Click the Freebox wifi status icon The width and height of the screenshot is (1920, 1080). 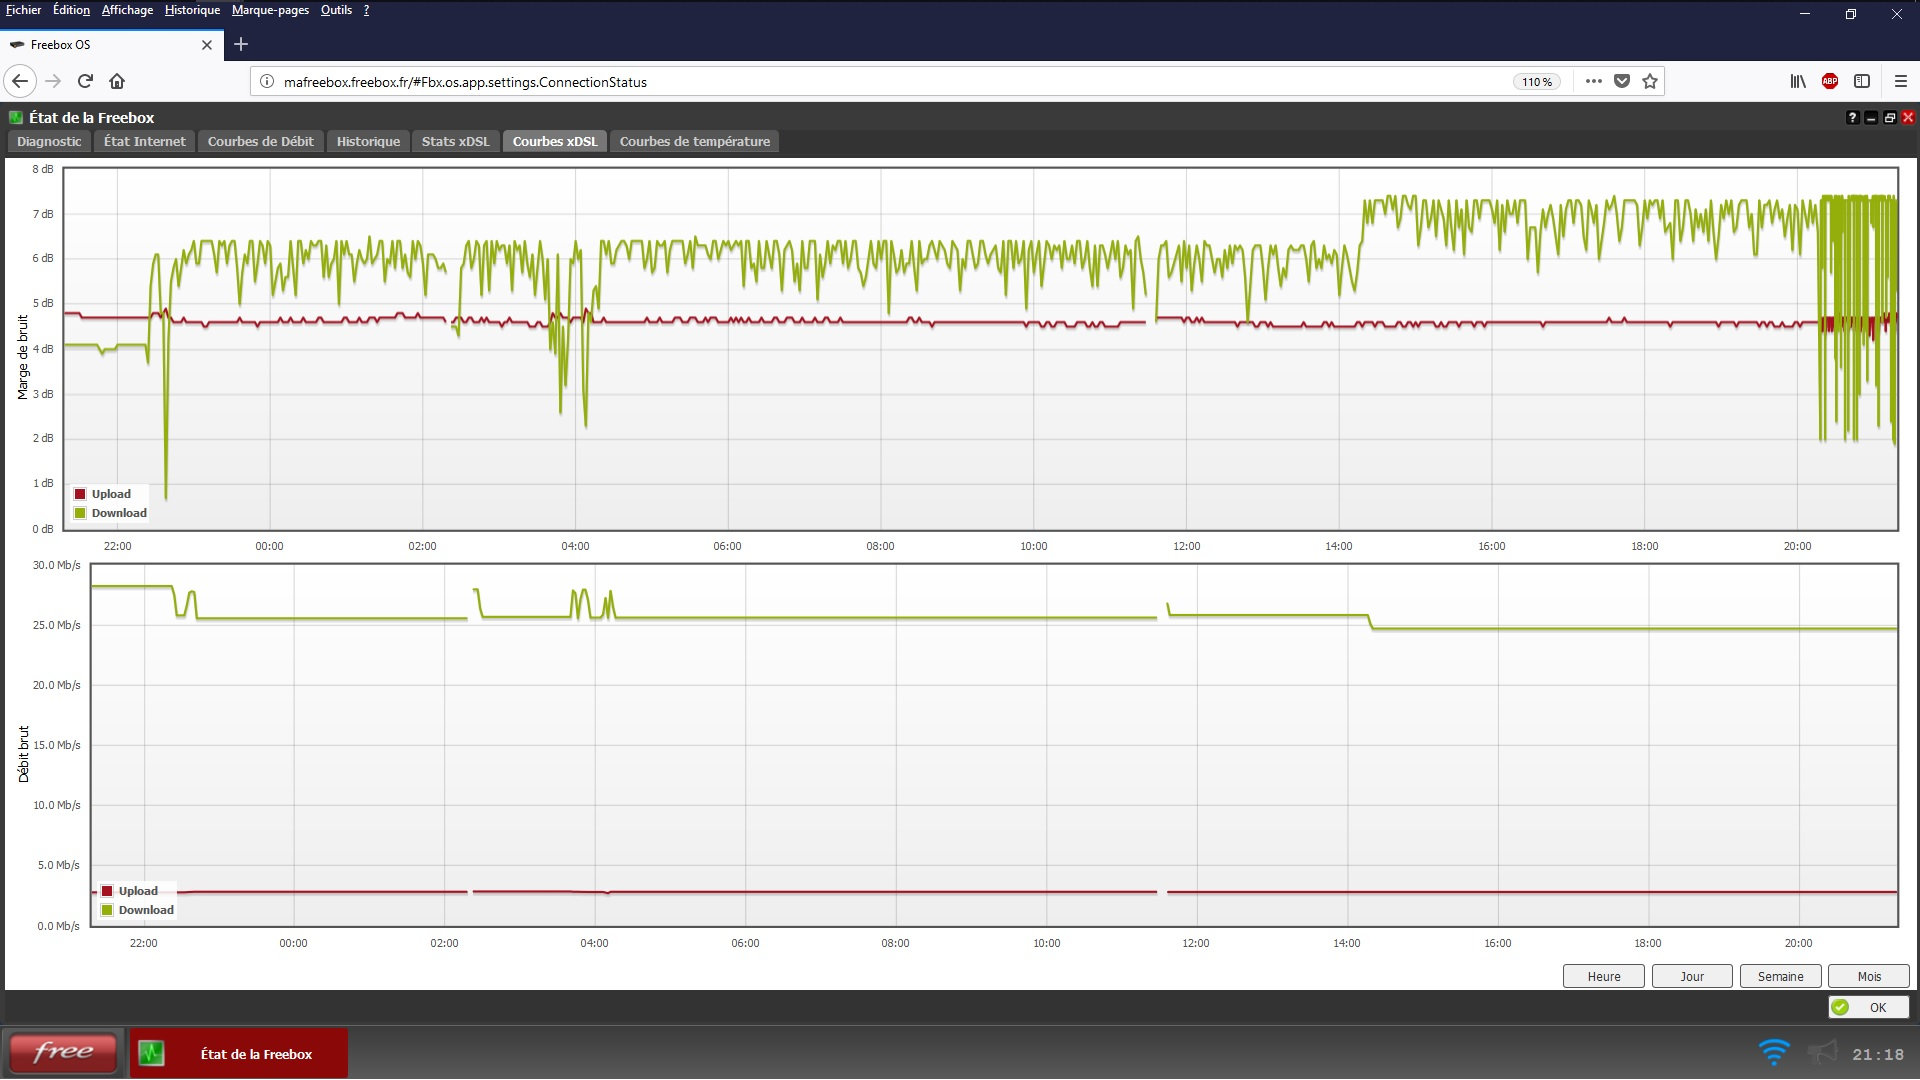1773,1053
